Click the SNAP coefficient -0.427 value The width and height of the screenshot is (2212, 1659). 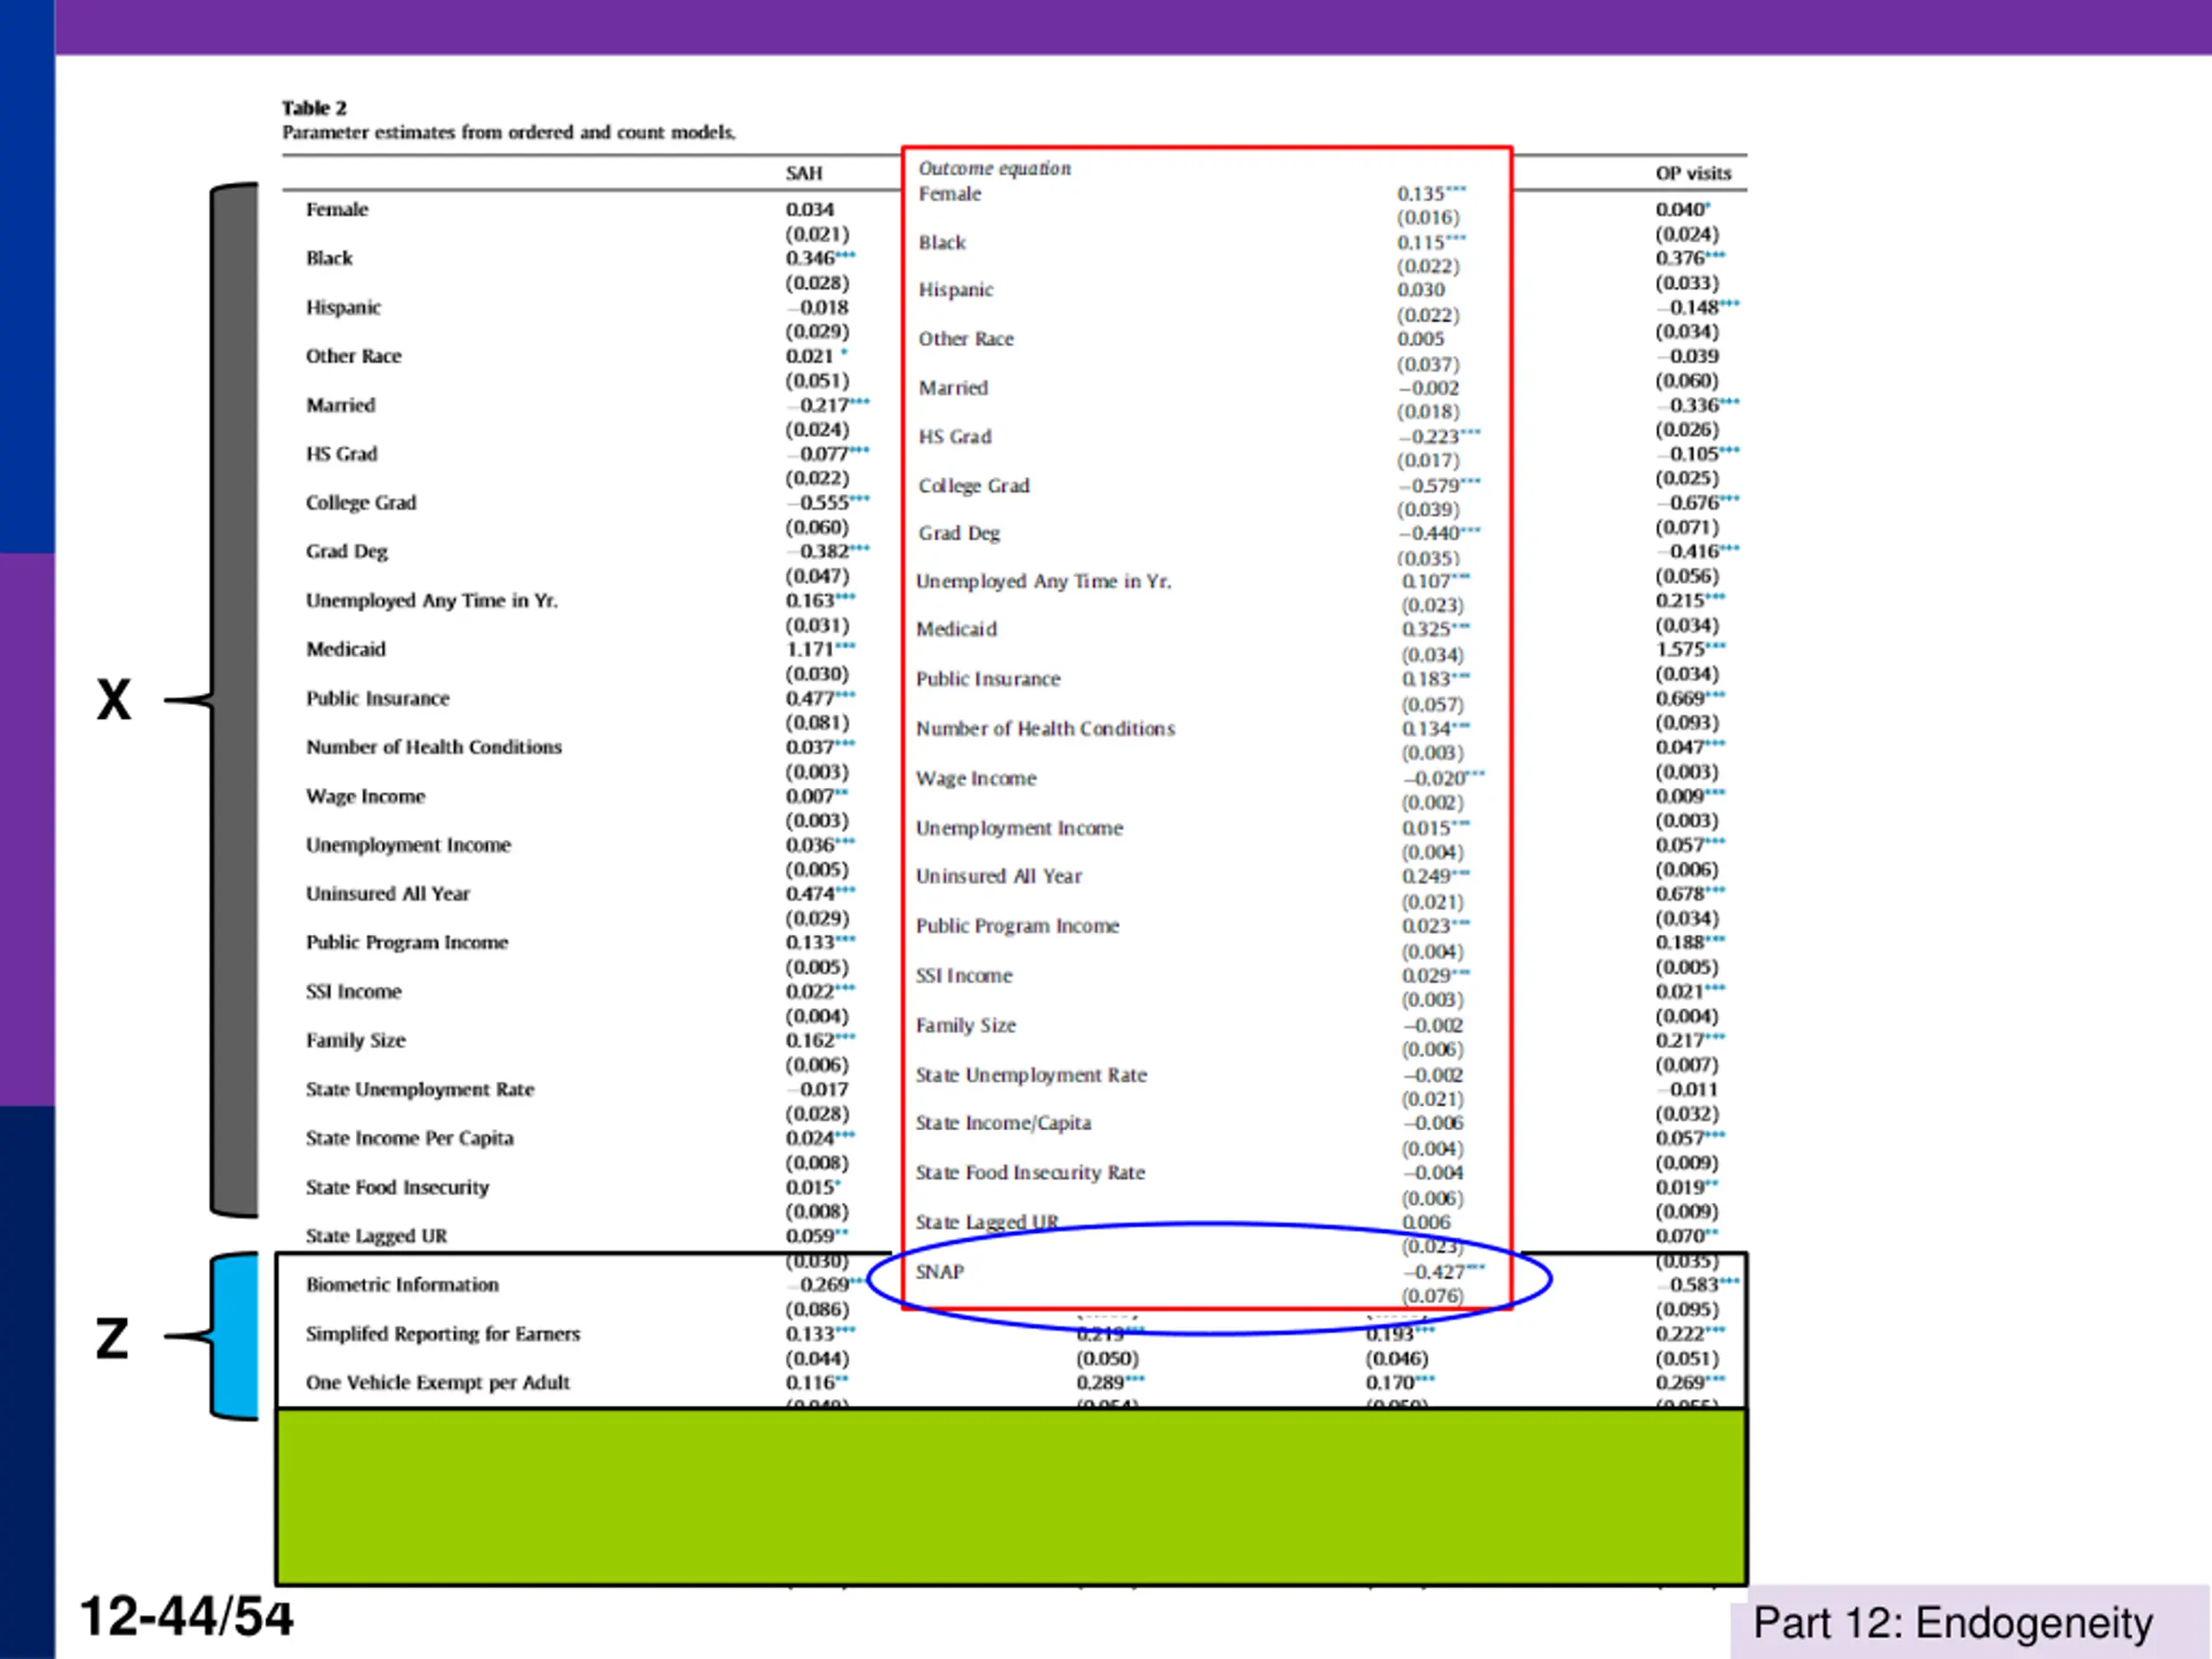tap(1434, 1272)
